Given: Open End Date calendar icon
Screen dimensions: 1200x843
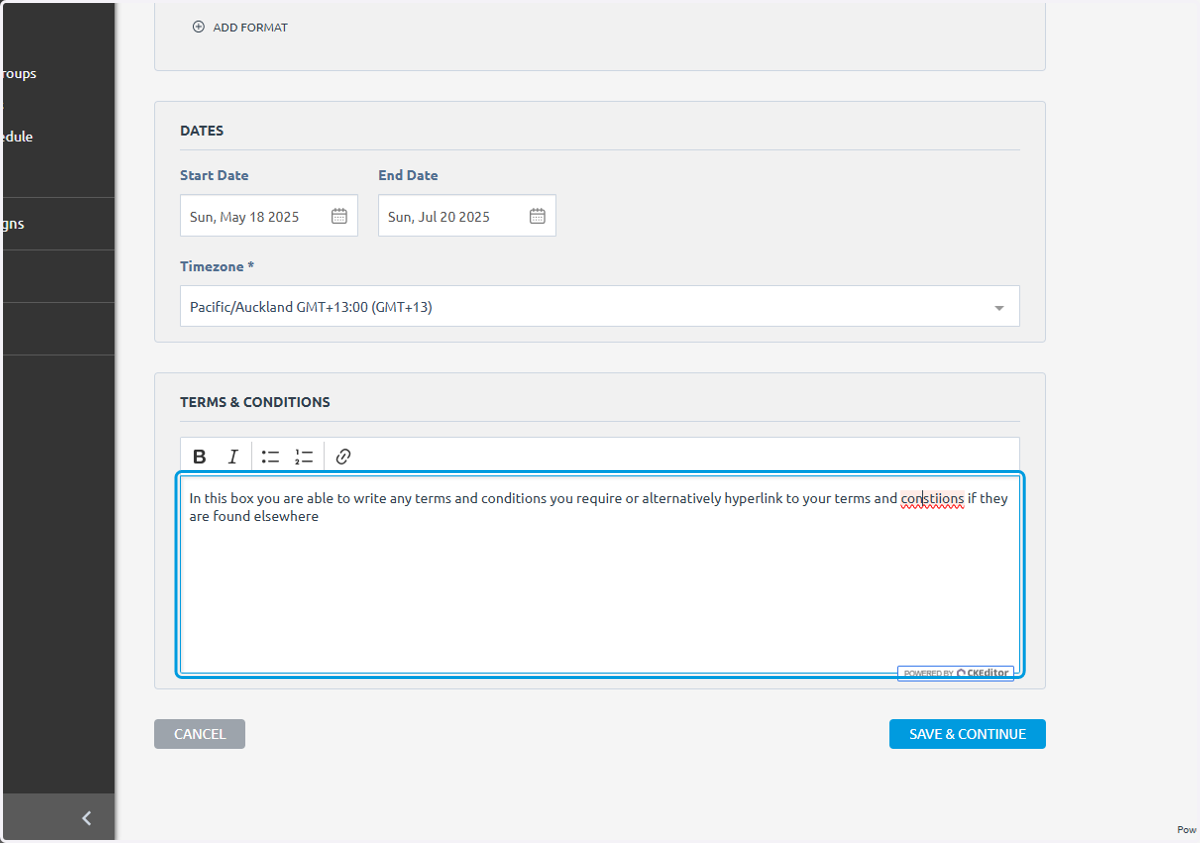Looking at the screenshot, I should [x=537, y=216].
